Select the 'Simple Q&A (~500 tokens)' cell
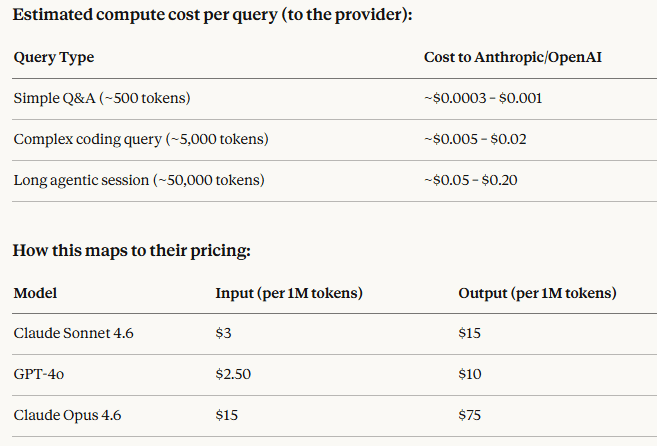 click(x=102, y=99)
